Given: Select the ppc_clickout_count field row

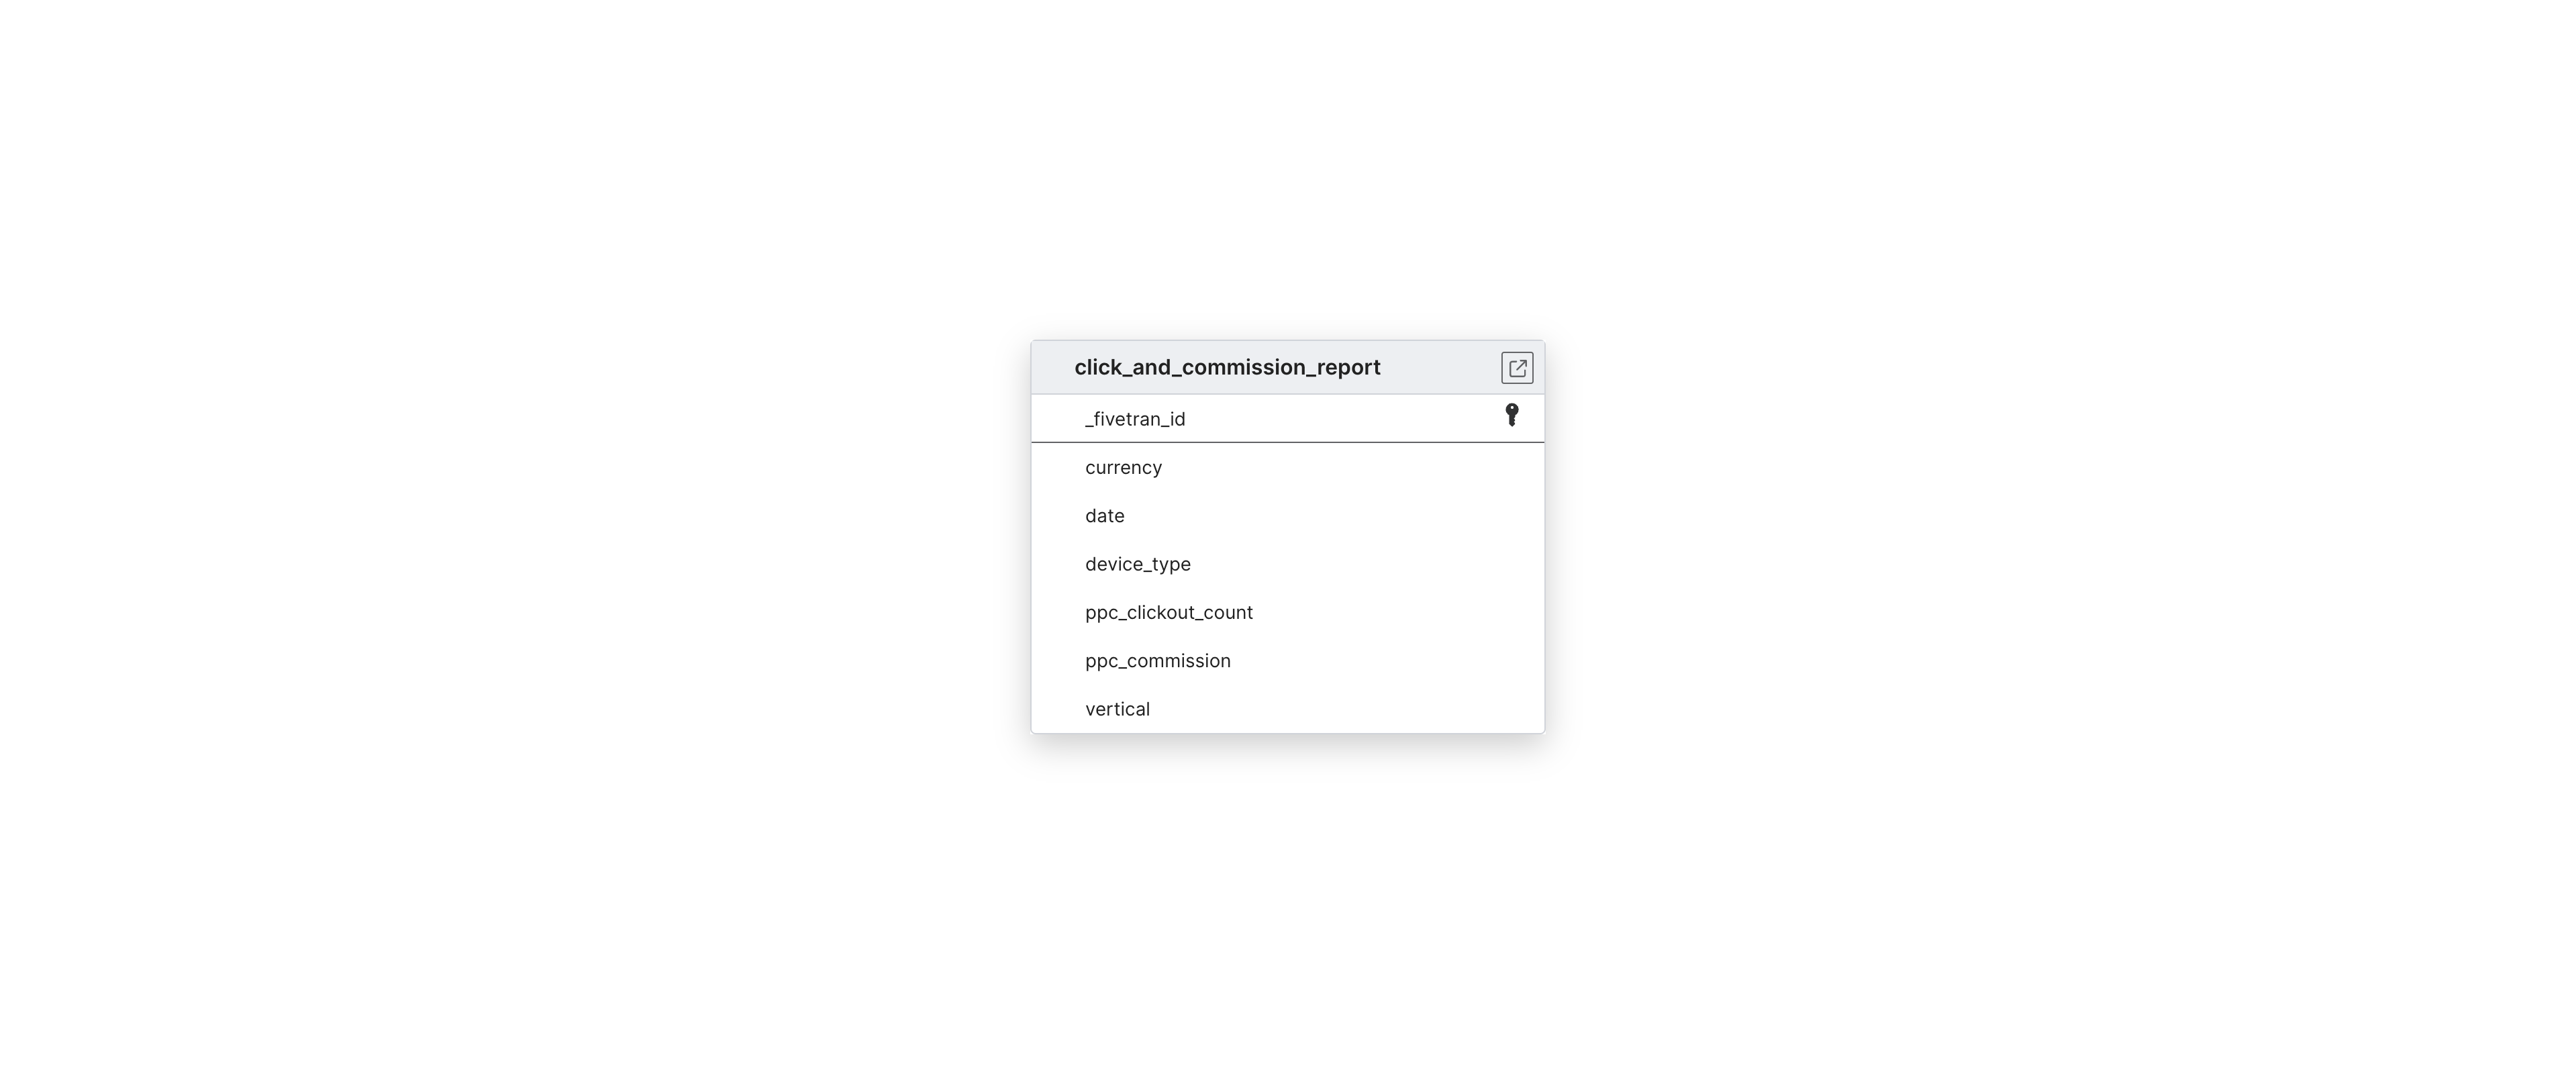Looking at the screenshot, I should pos(1287,611).
